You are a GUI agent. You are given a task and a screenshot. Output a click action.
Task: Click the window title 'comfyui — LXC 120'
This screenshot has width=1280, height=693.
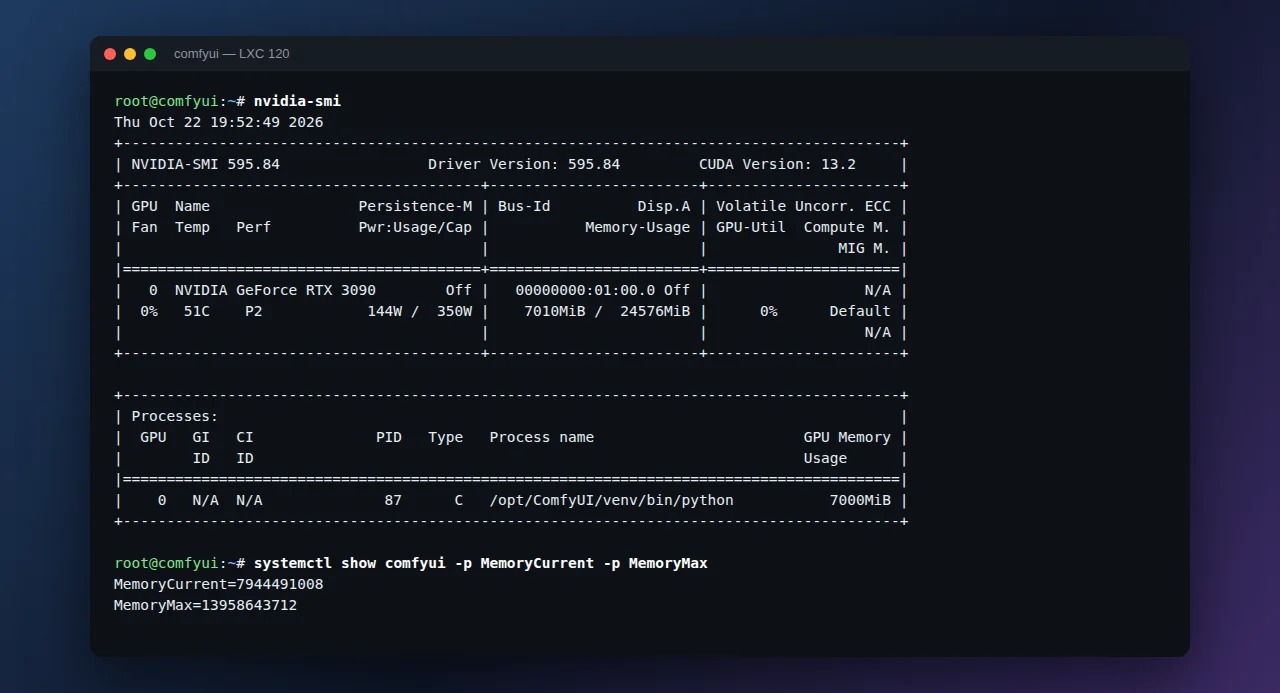[232, 54]
